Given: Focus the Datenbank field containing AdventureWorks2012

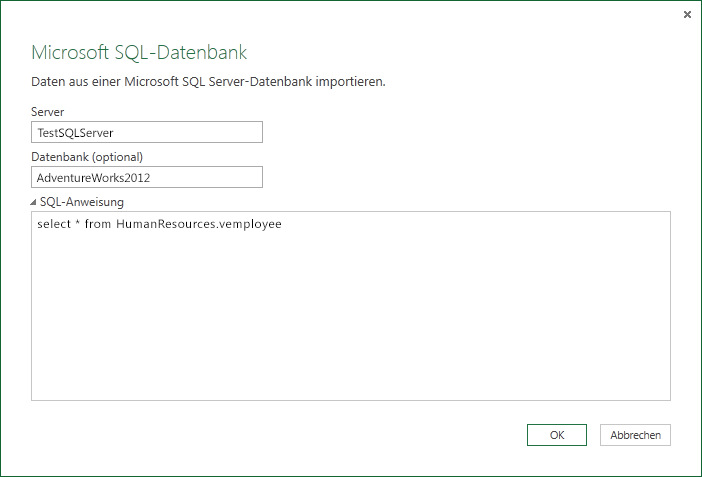Looking at the screenshot, I should [x=147, y=177].
